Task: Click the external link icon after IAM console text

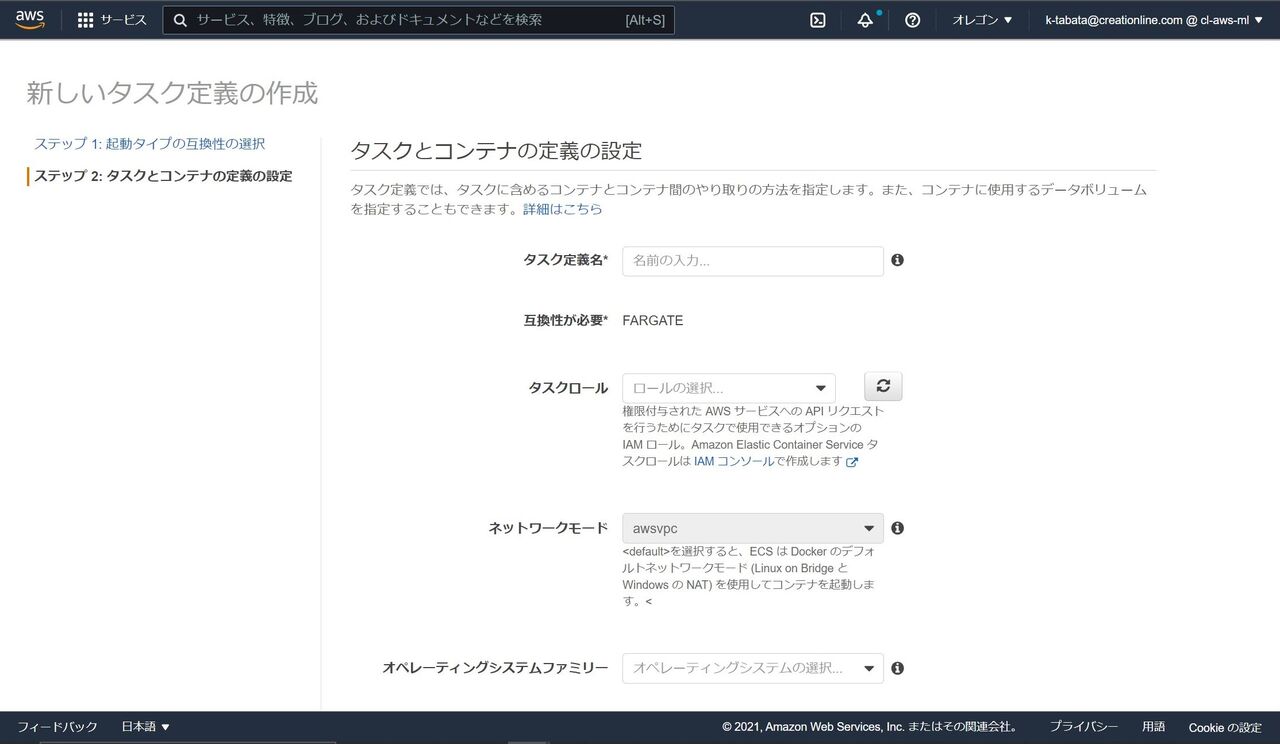Action: 852,462
